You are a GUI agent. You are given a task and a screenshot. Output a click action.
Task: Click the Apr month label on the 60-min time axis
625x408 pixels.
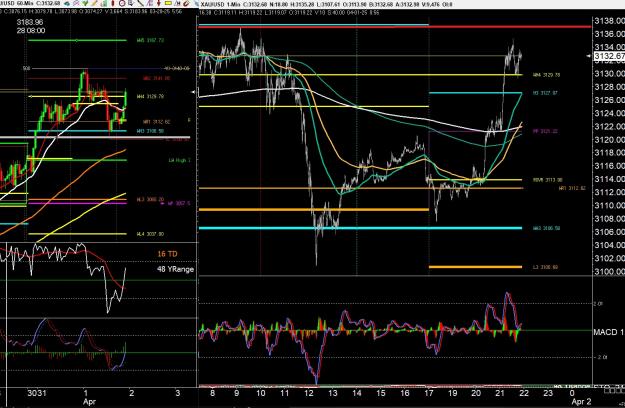pos(89,402)
